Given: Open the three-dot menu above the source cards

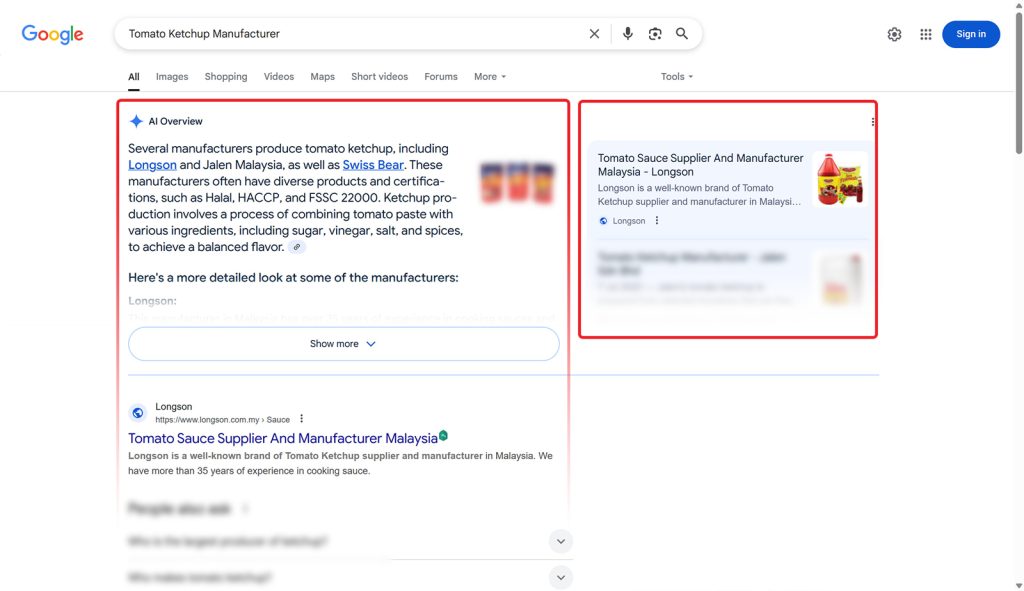Looking at the screenshot, I should (x=872, y=122).
